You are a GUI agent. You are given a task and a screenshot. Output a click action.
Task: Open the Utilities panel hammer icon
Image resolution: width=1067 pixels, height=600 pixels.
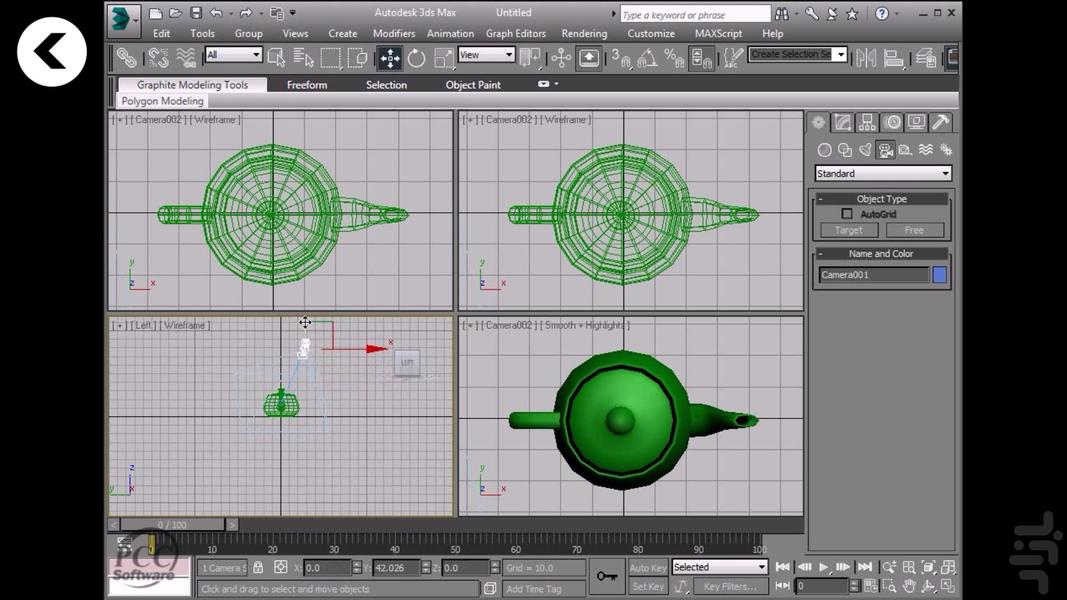pyautogui.click(x=940, y=123)
